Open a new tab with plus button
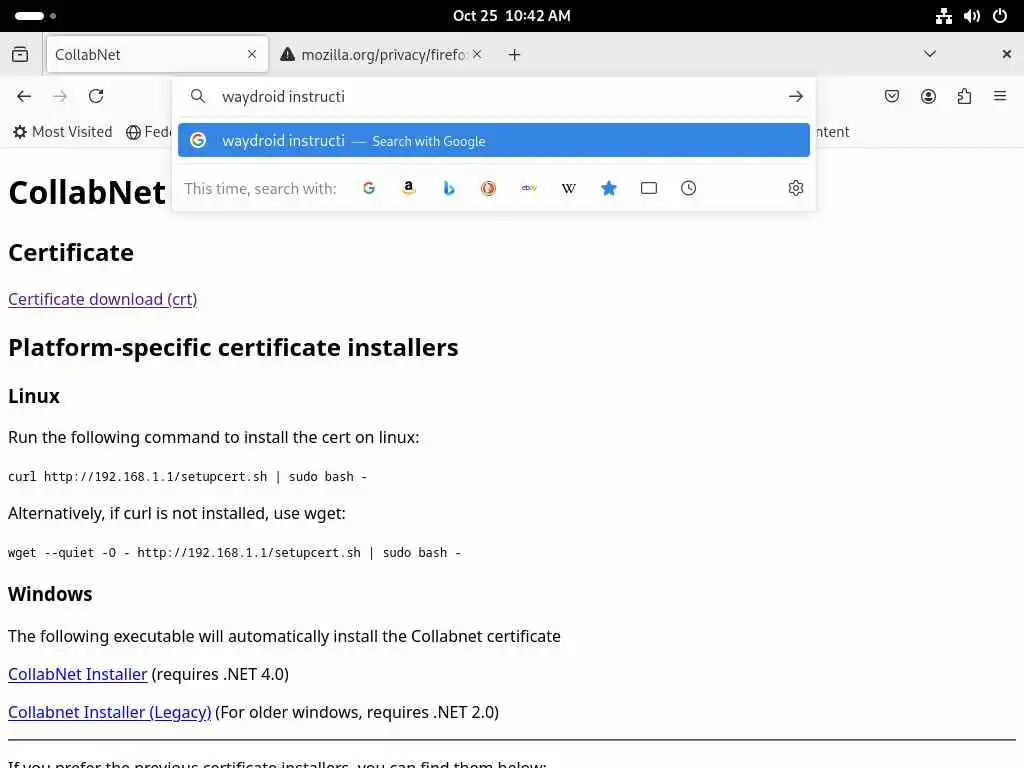1024x768 pixels. 515,55
